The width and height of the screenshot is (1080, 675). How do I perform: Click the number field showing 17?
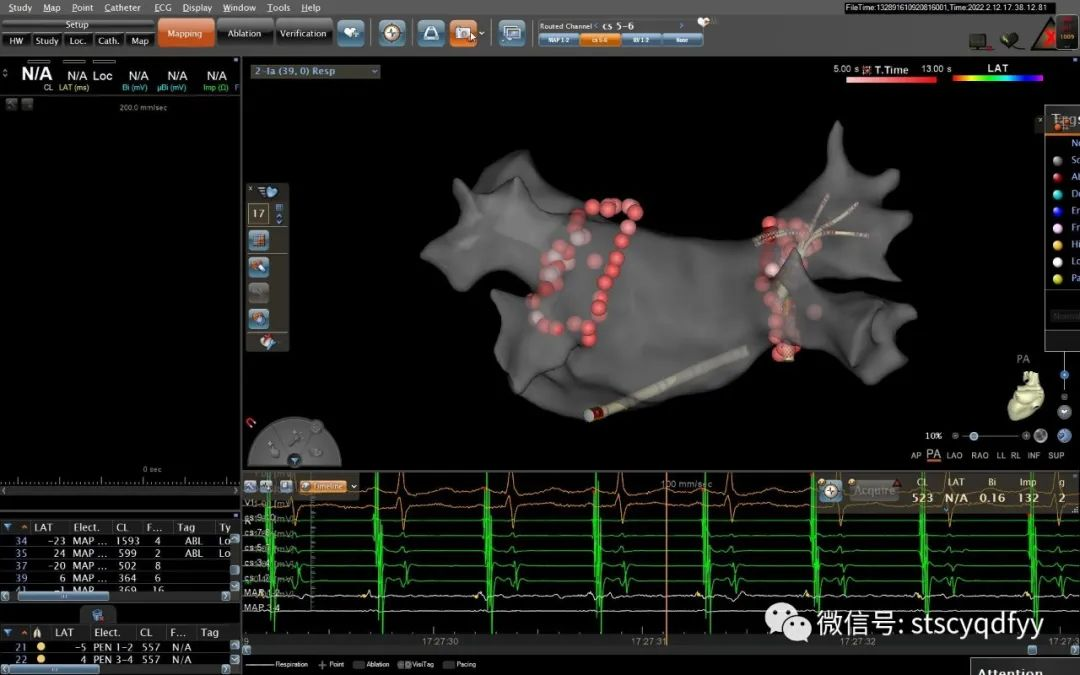(258, 214)
